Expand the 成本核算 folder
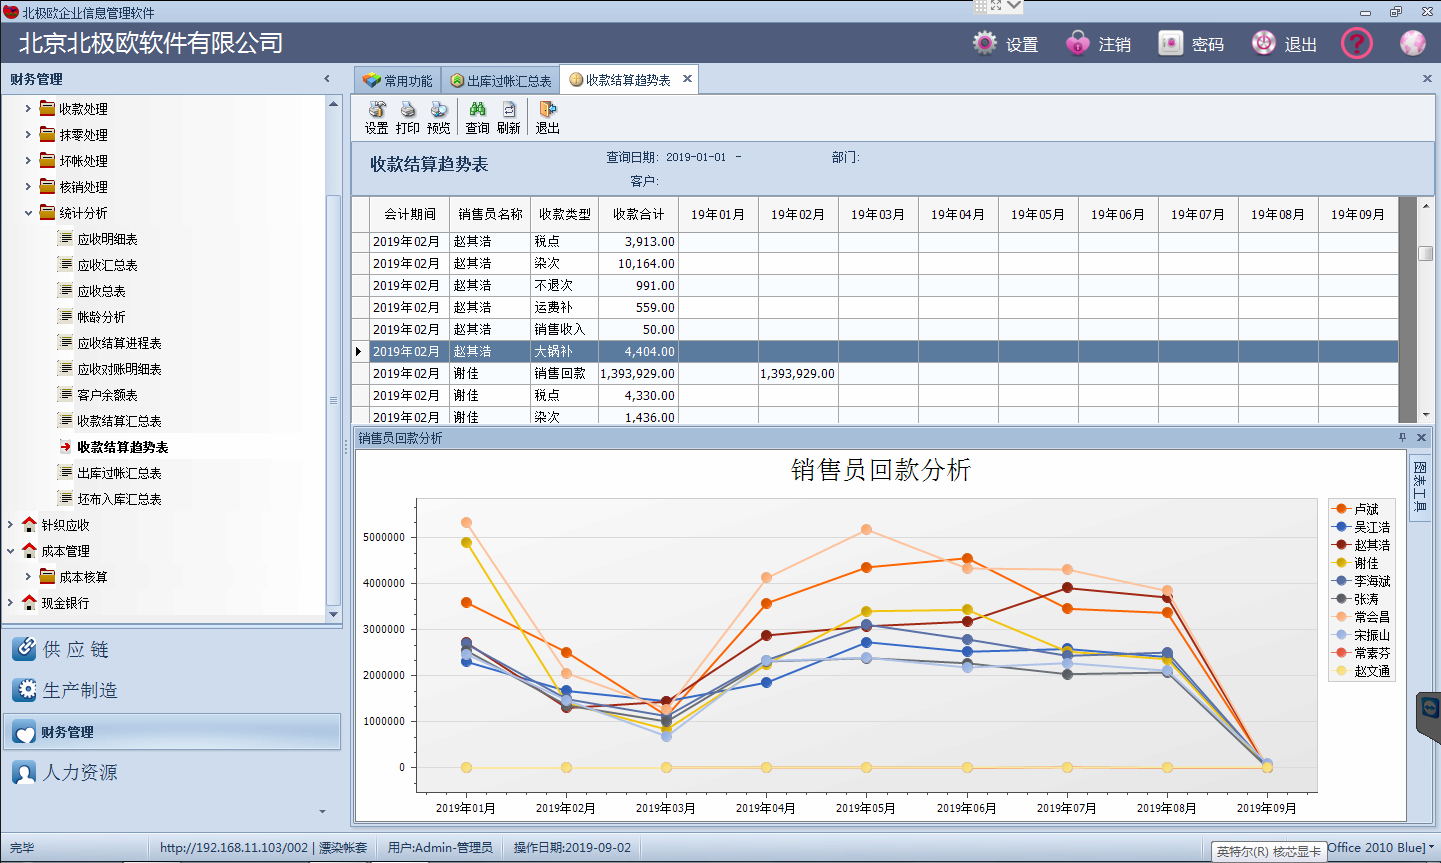Image resolution: width=1441 pixels, height=863 pixels. (28, 576)
